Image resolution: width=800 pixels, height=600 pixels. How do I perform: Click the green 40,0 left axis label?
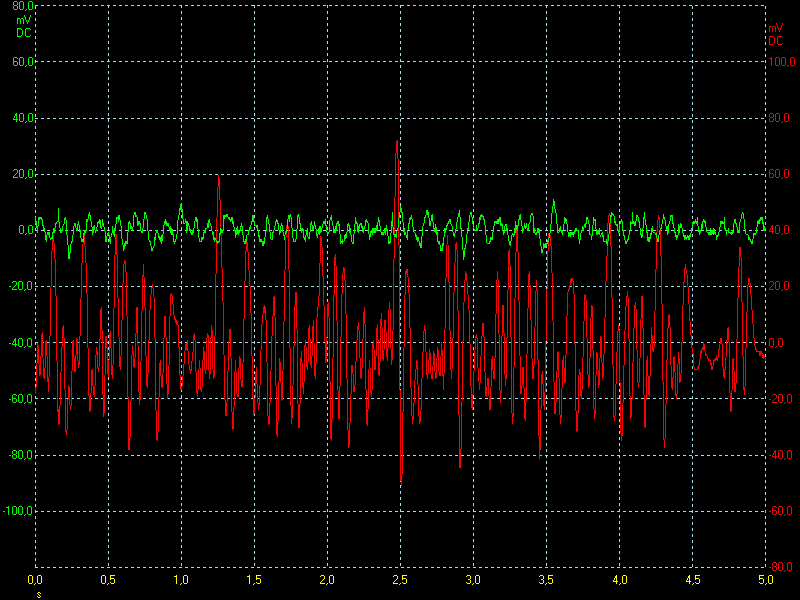point(23,118)
